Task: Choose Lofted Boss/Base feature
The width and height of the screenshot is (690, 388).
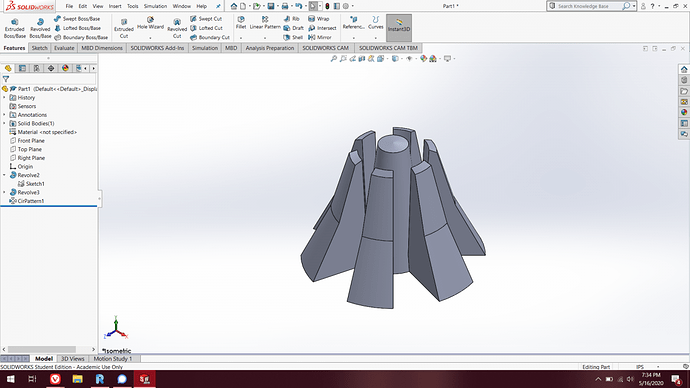Action: (77, 28)
